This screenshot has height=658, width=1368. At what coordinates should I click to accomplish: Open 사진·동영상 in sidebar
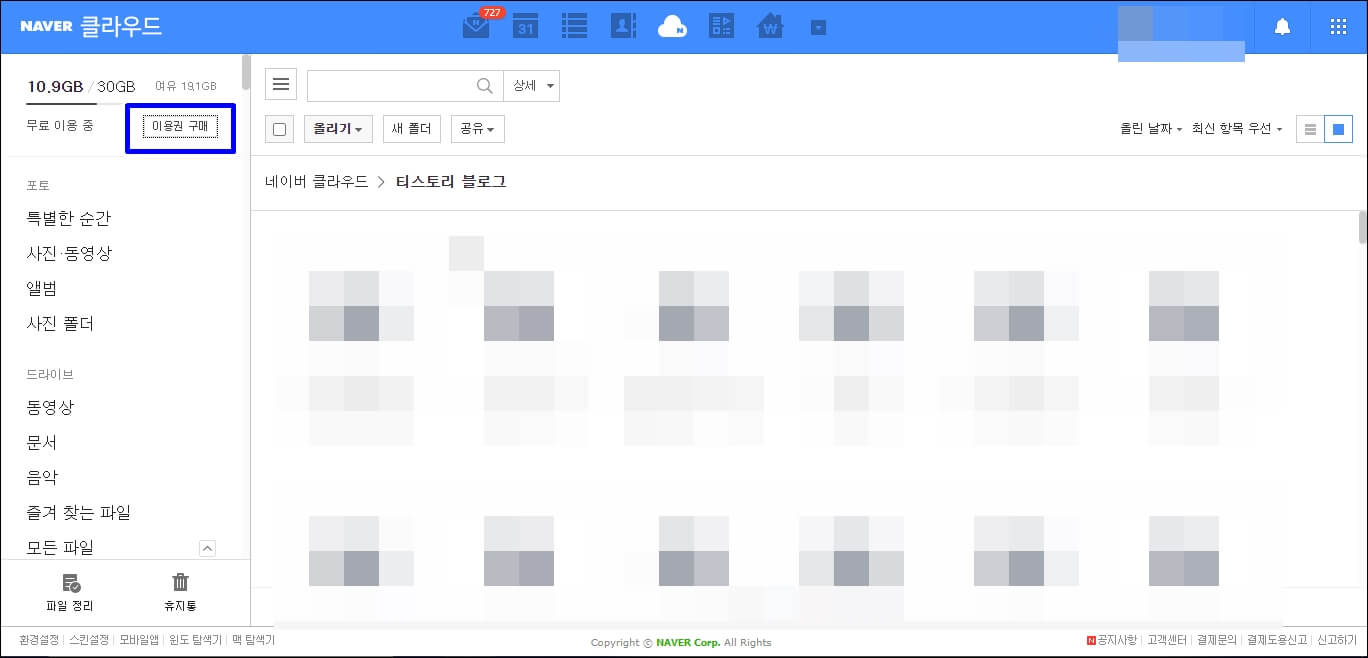click(69, 254)
